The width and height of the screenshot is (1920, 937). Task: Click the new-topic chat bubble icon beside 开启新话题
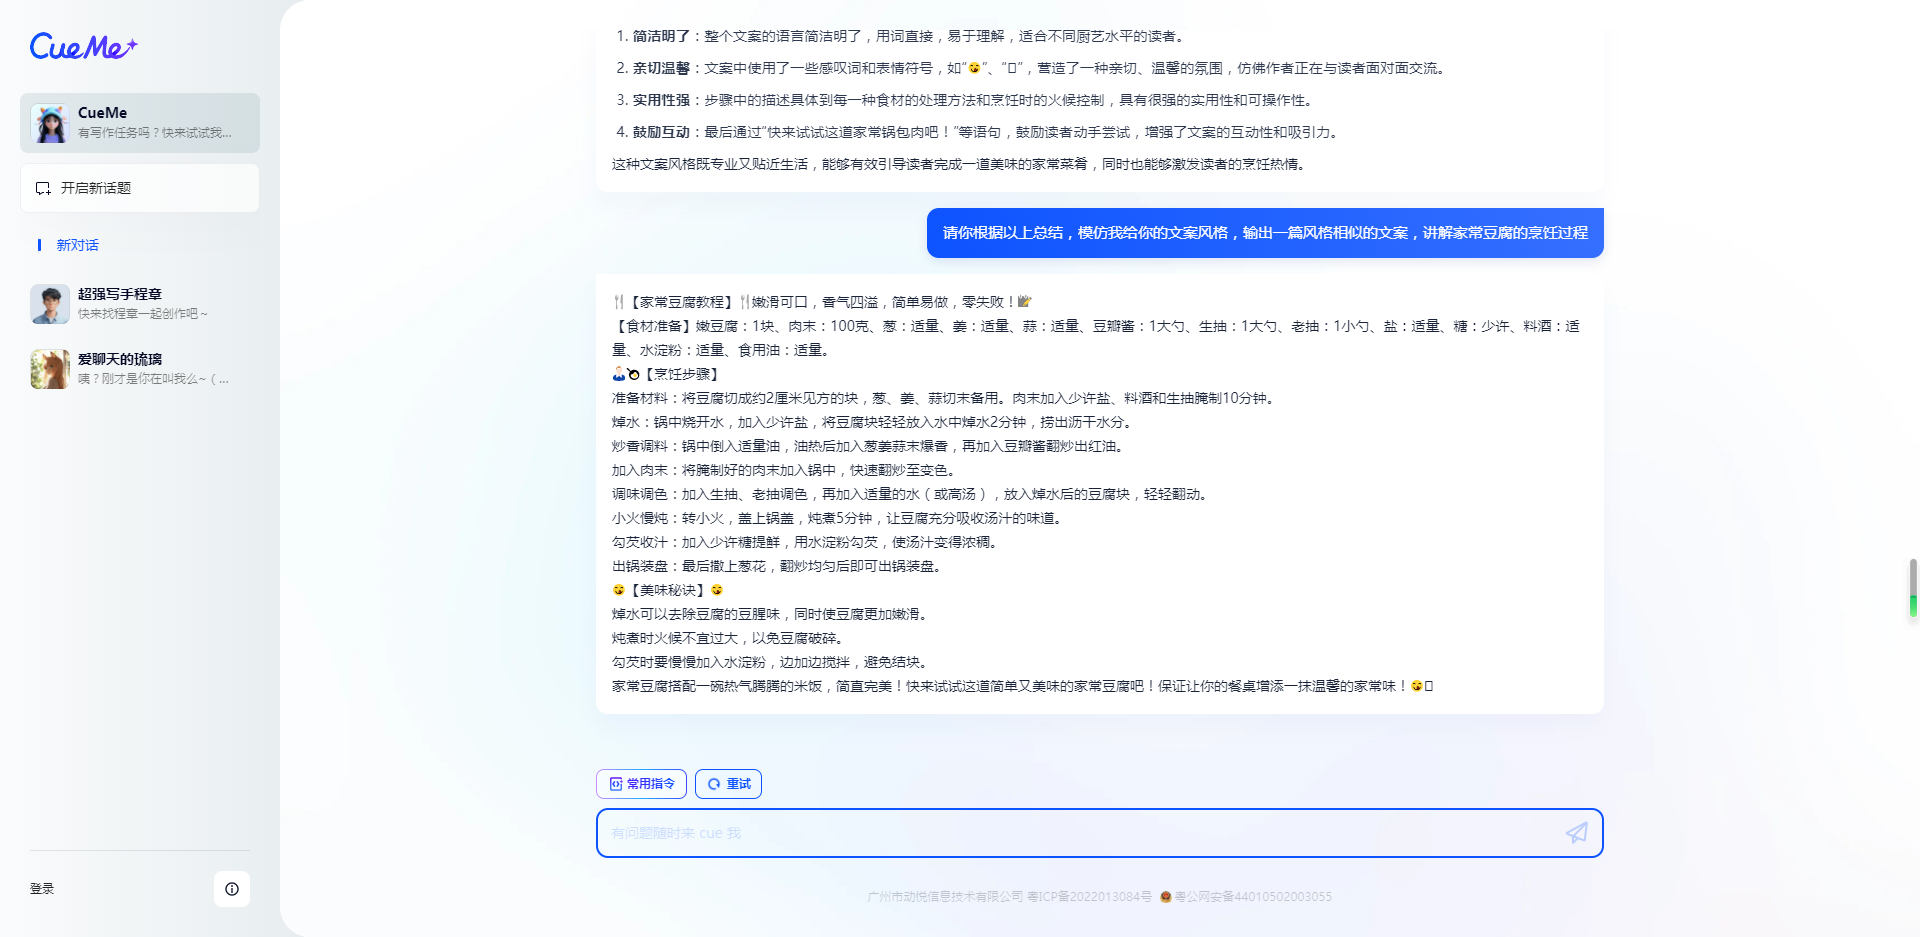[x=42, y=187]
